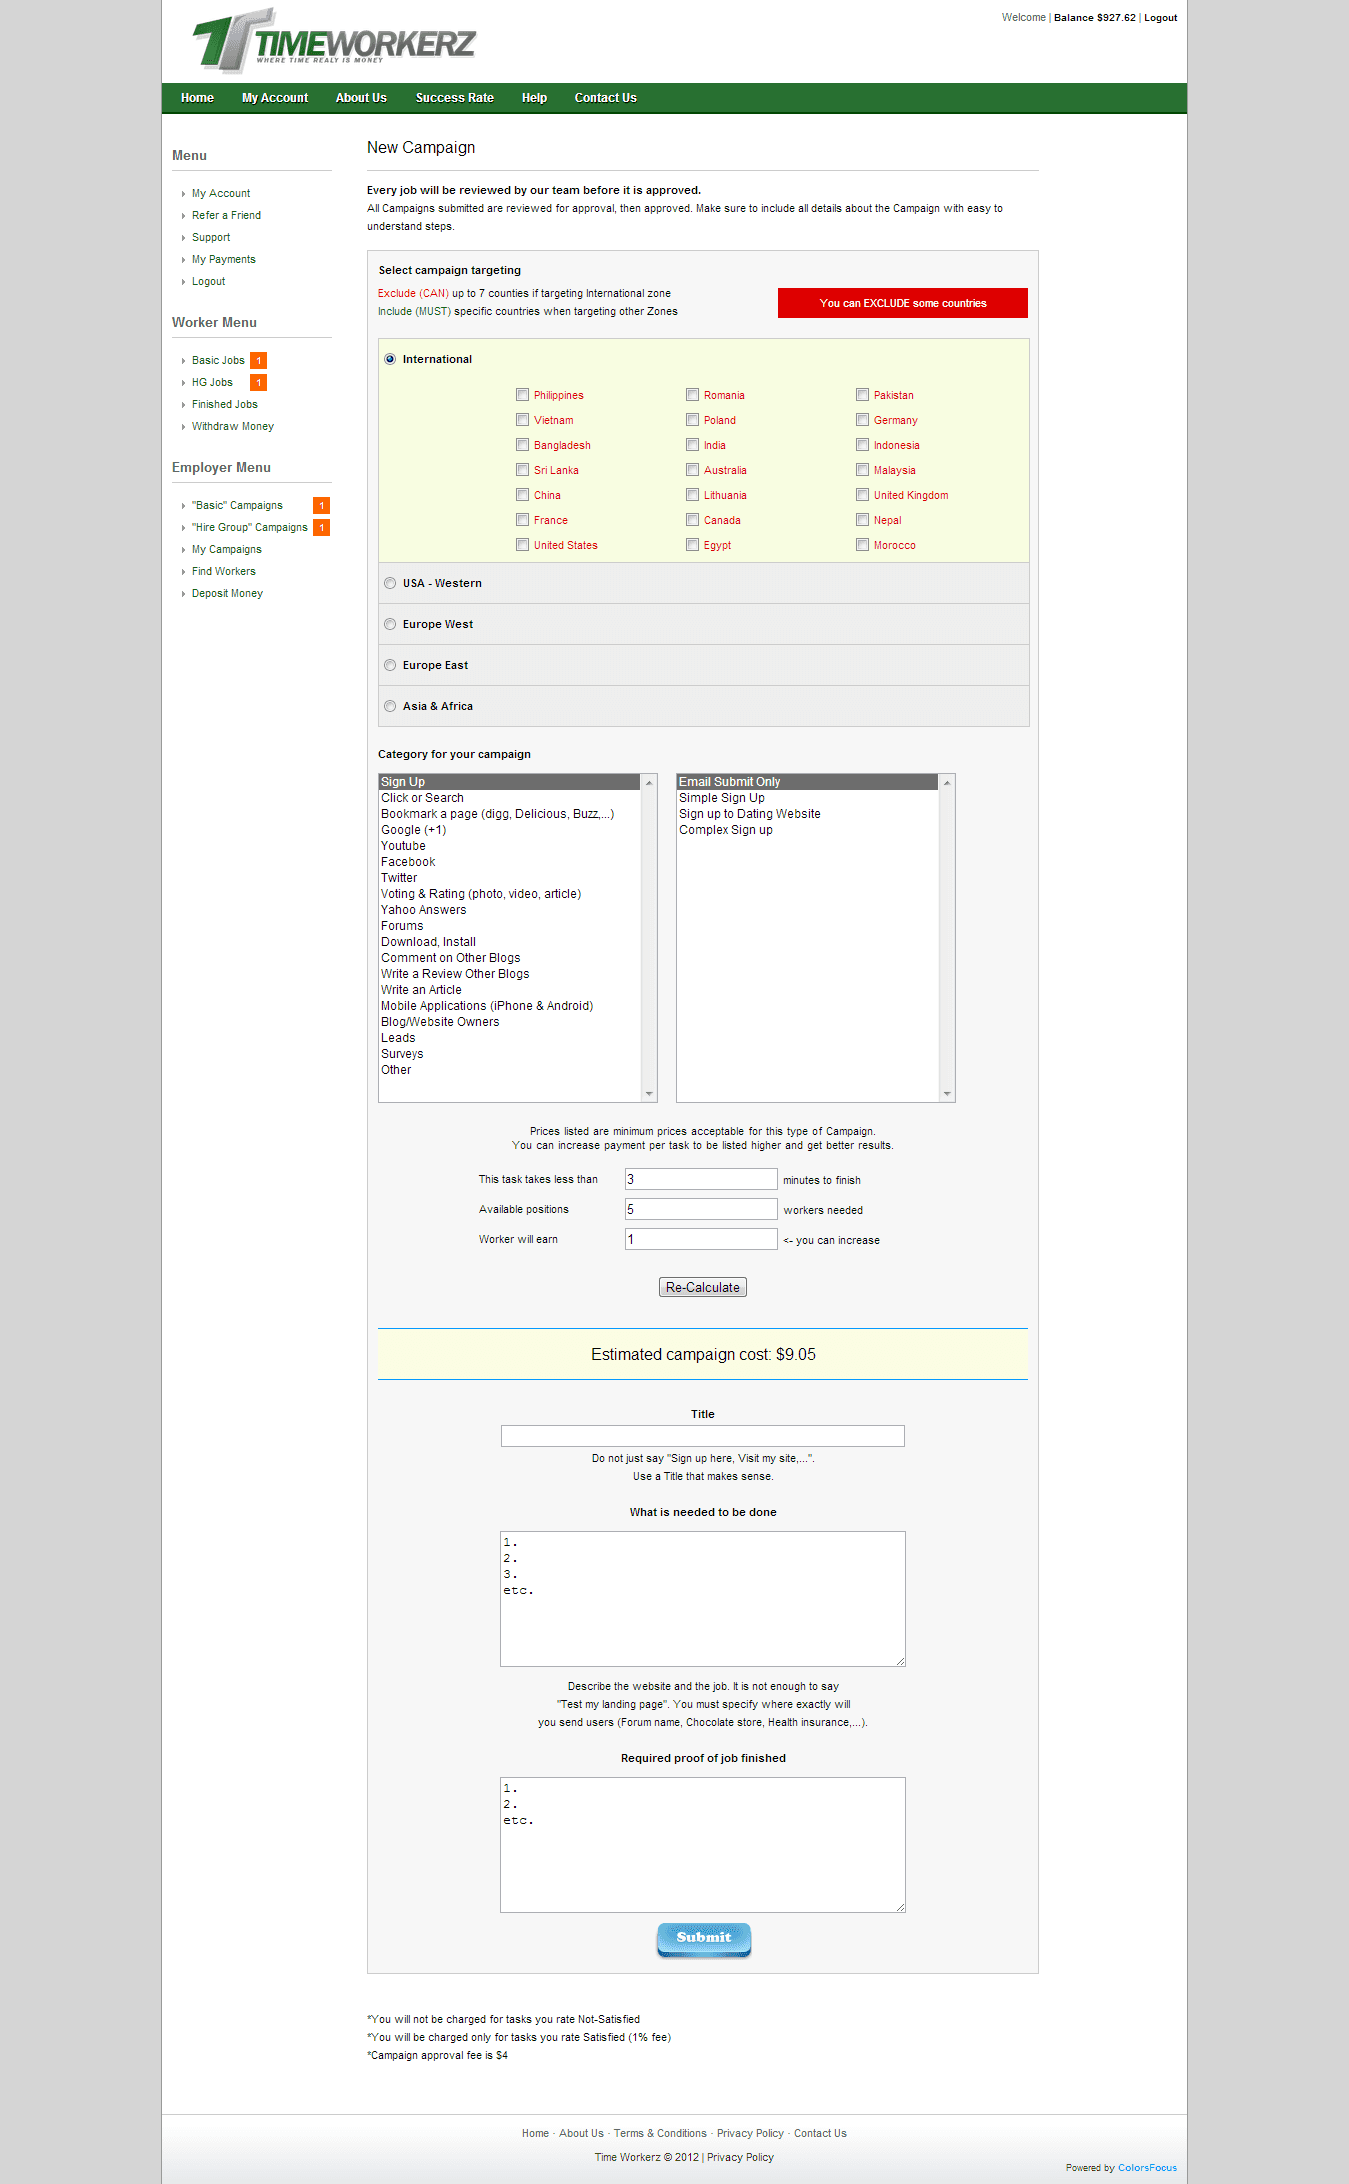Open Finished Jobs sidebar link
This screenshot has width=1349, height=2184.
coord(225,405)
